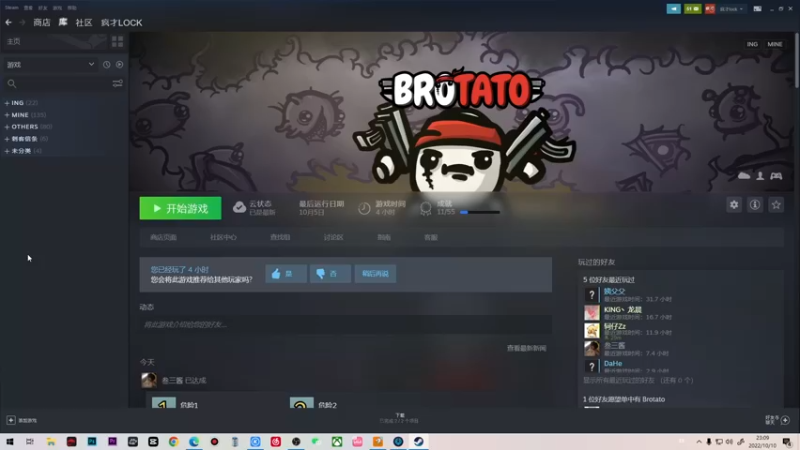This screenshot has height=450, width=800.
Task: Click the MINE collection tag on banner
Action: (x=774, y=44)
